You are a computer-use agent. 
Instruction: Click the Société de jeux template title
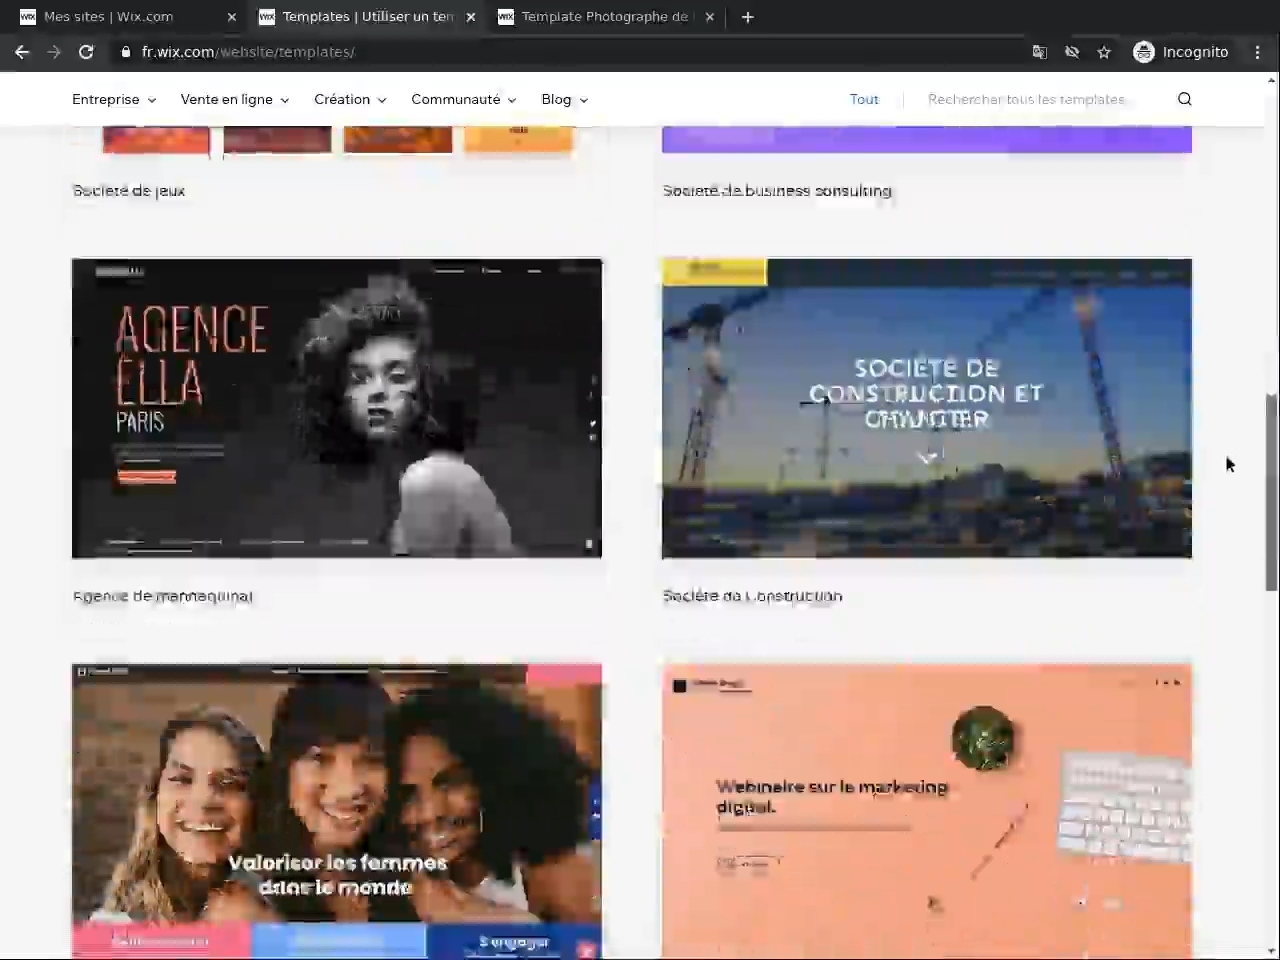coord(129,190)
